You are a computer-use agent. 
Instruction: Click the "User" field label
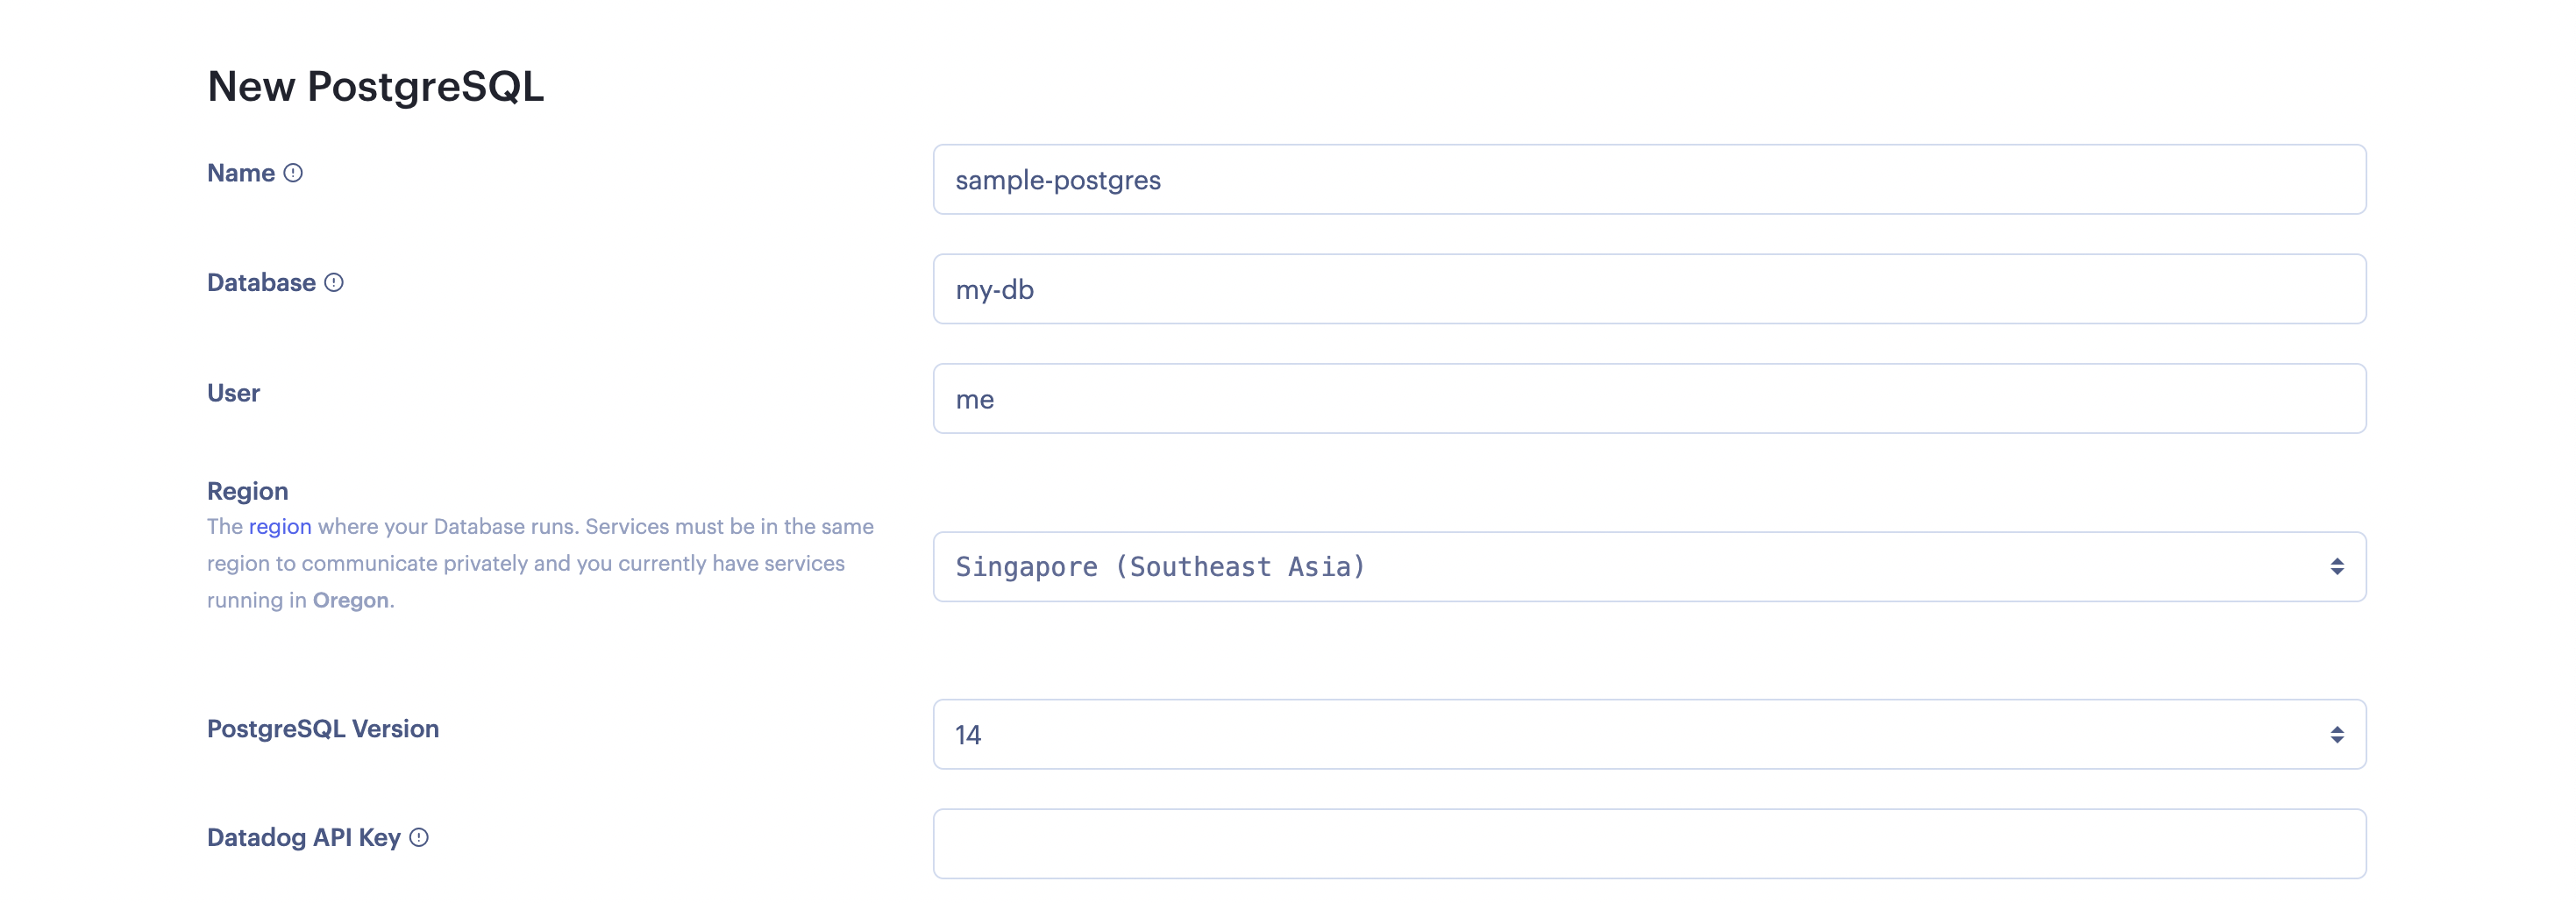(233, 393)
